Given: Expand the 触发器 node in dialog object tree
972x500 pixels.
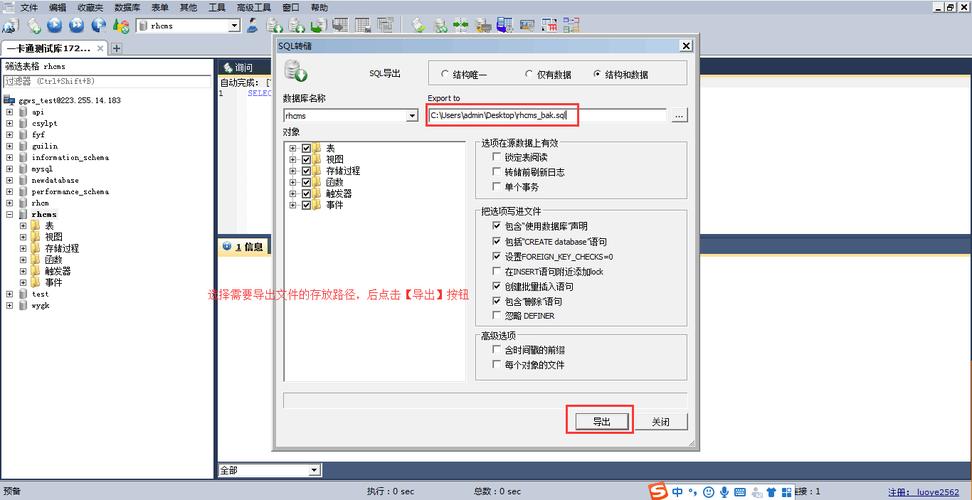Looking at the screenshot, I should 293,194.
